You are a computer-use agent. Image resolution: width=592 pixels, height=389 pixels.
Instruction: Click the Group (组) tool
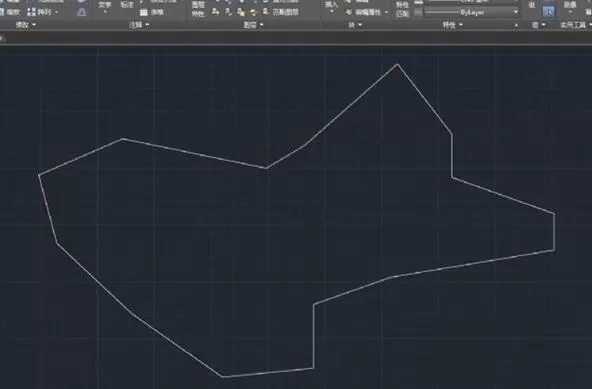click(x=532, y=5)
